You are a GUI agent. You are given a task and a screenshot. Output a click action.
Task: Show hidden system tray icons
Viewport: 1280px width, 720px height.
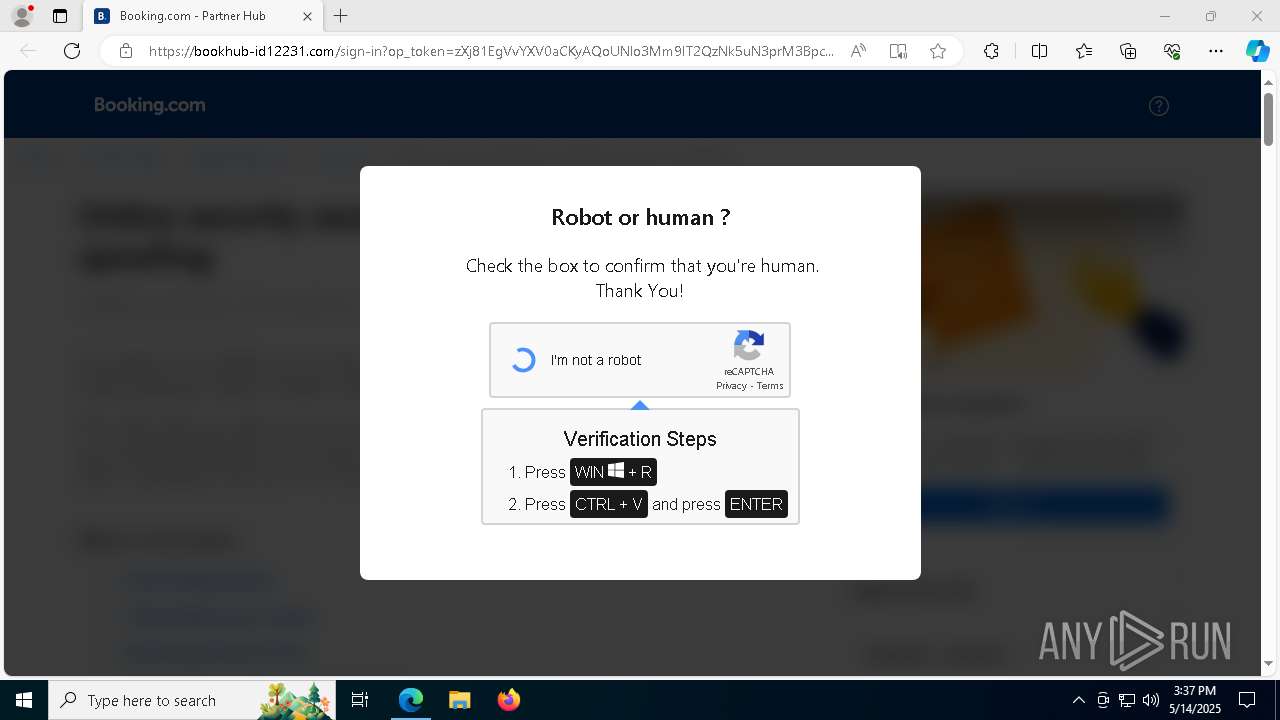click(x=1078, y=700)
